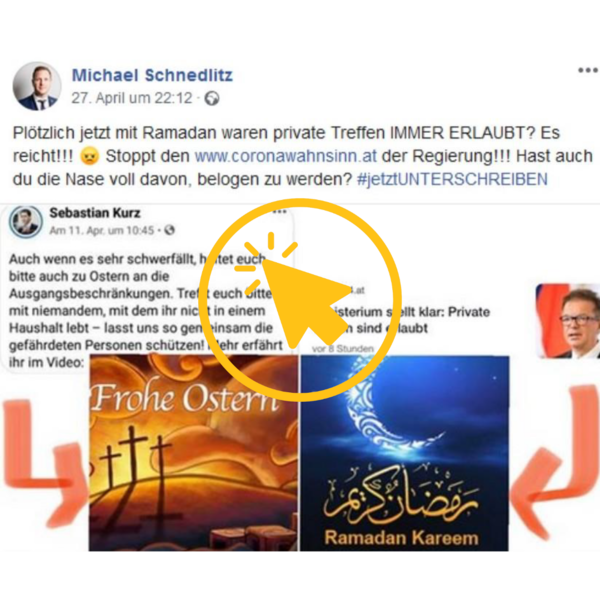The height and width of the screenshot is (600, 600).
Task: Click the angry face emoji
Action: click(90, 156)
